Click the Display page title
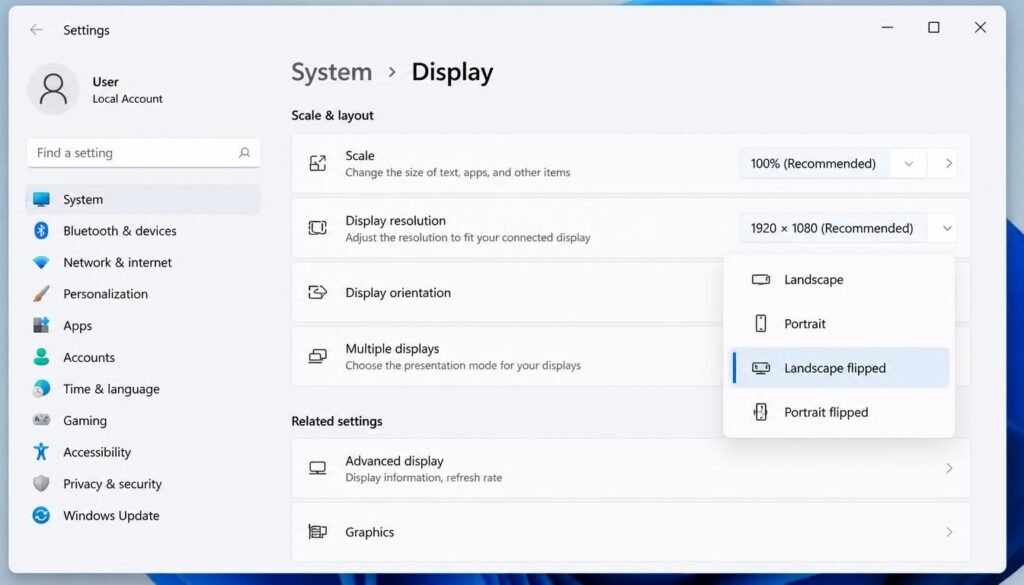1024x585 pixels. click(x=452, y=72)
